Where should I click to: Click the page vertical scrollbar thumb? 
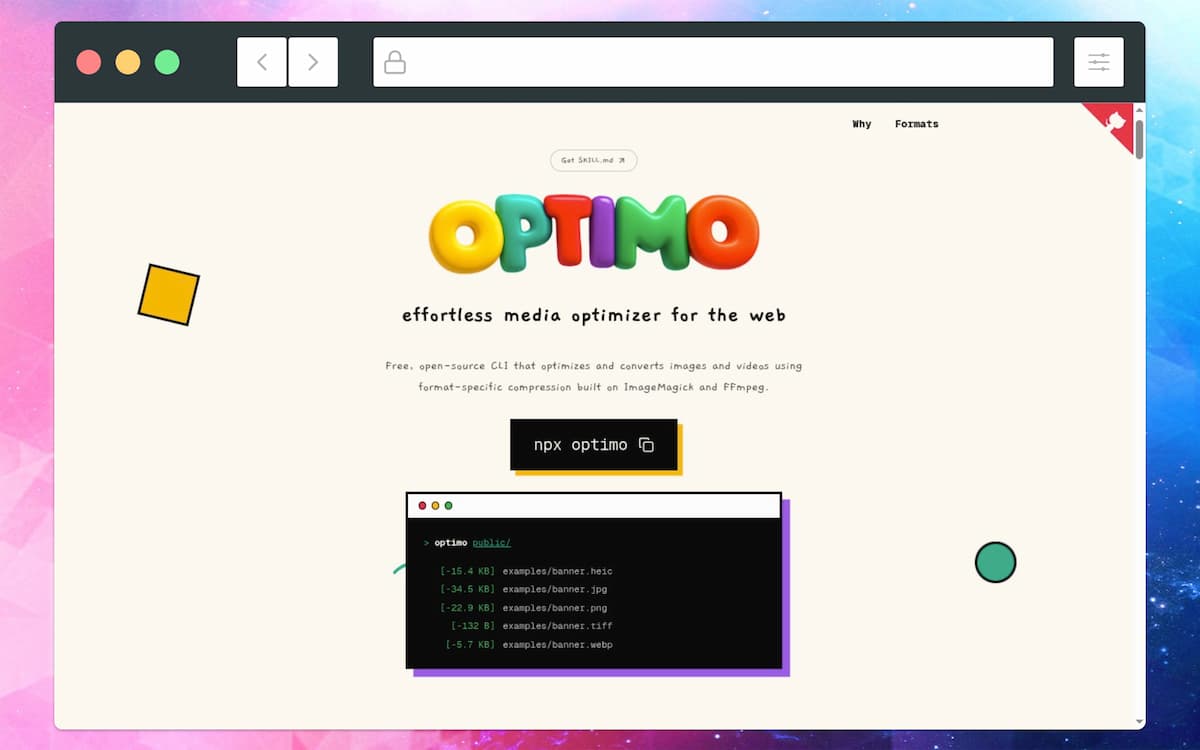tap(1139, 138)
